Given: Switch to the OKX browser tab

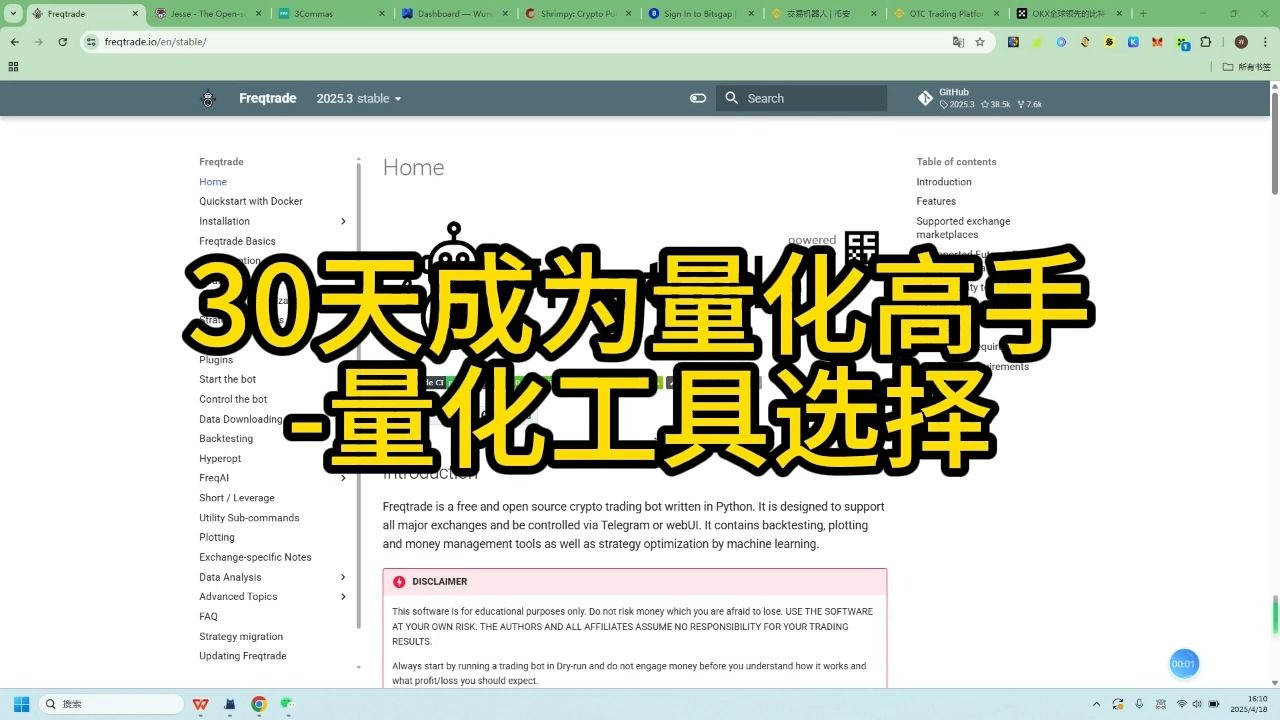Looking at the screenshot, I should [1070, 14].
